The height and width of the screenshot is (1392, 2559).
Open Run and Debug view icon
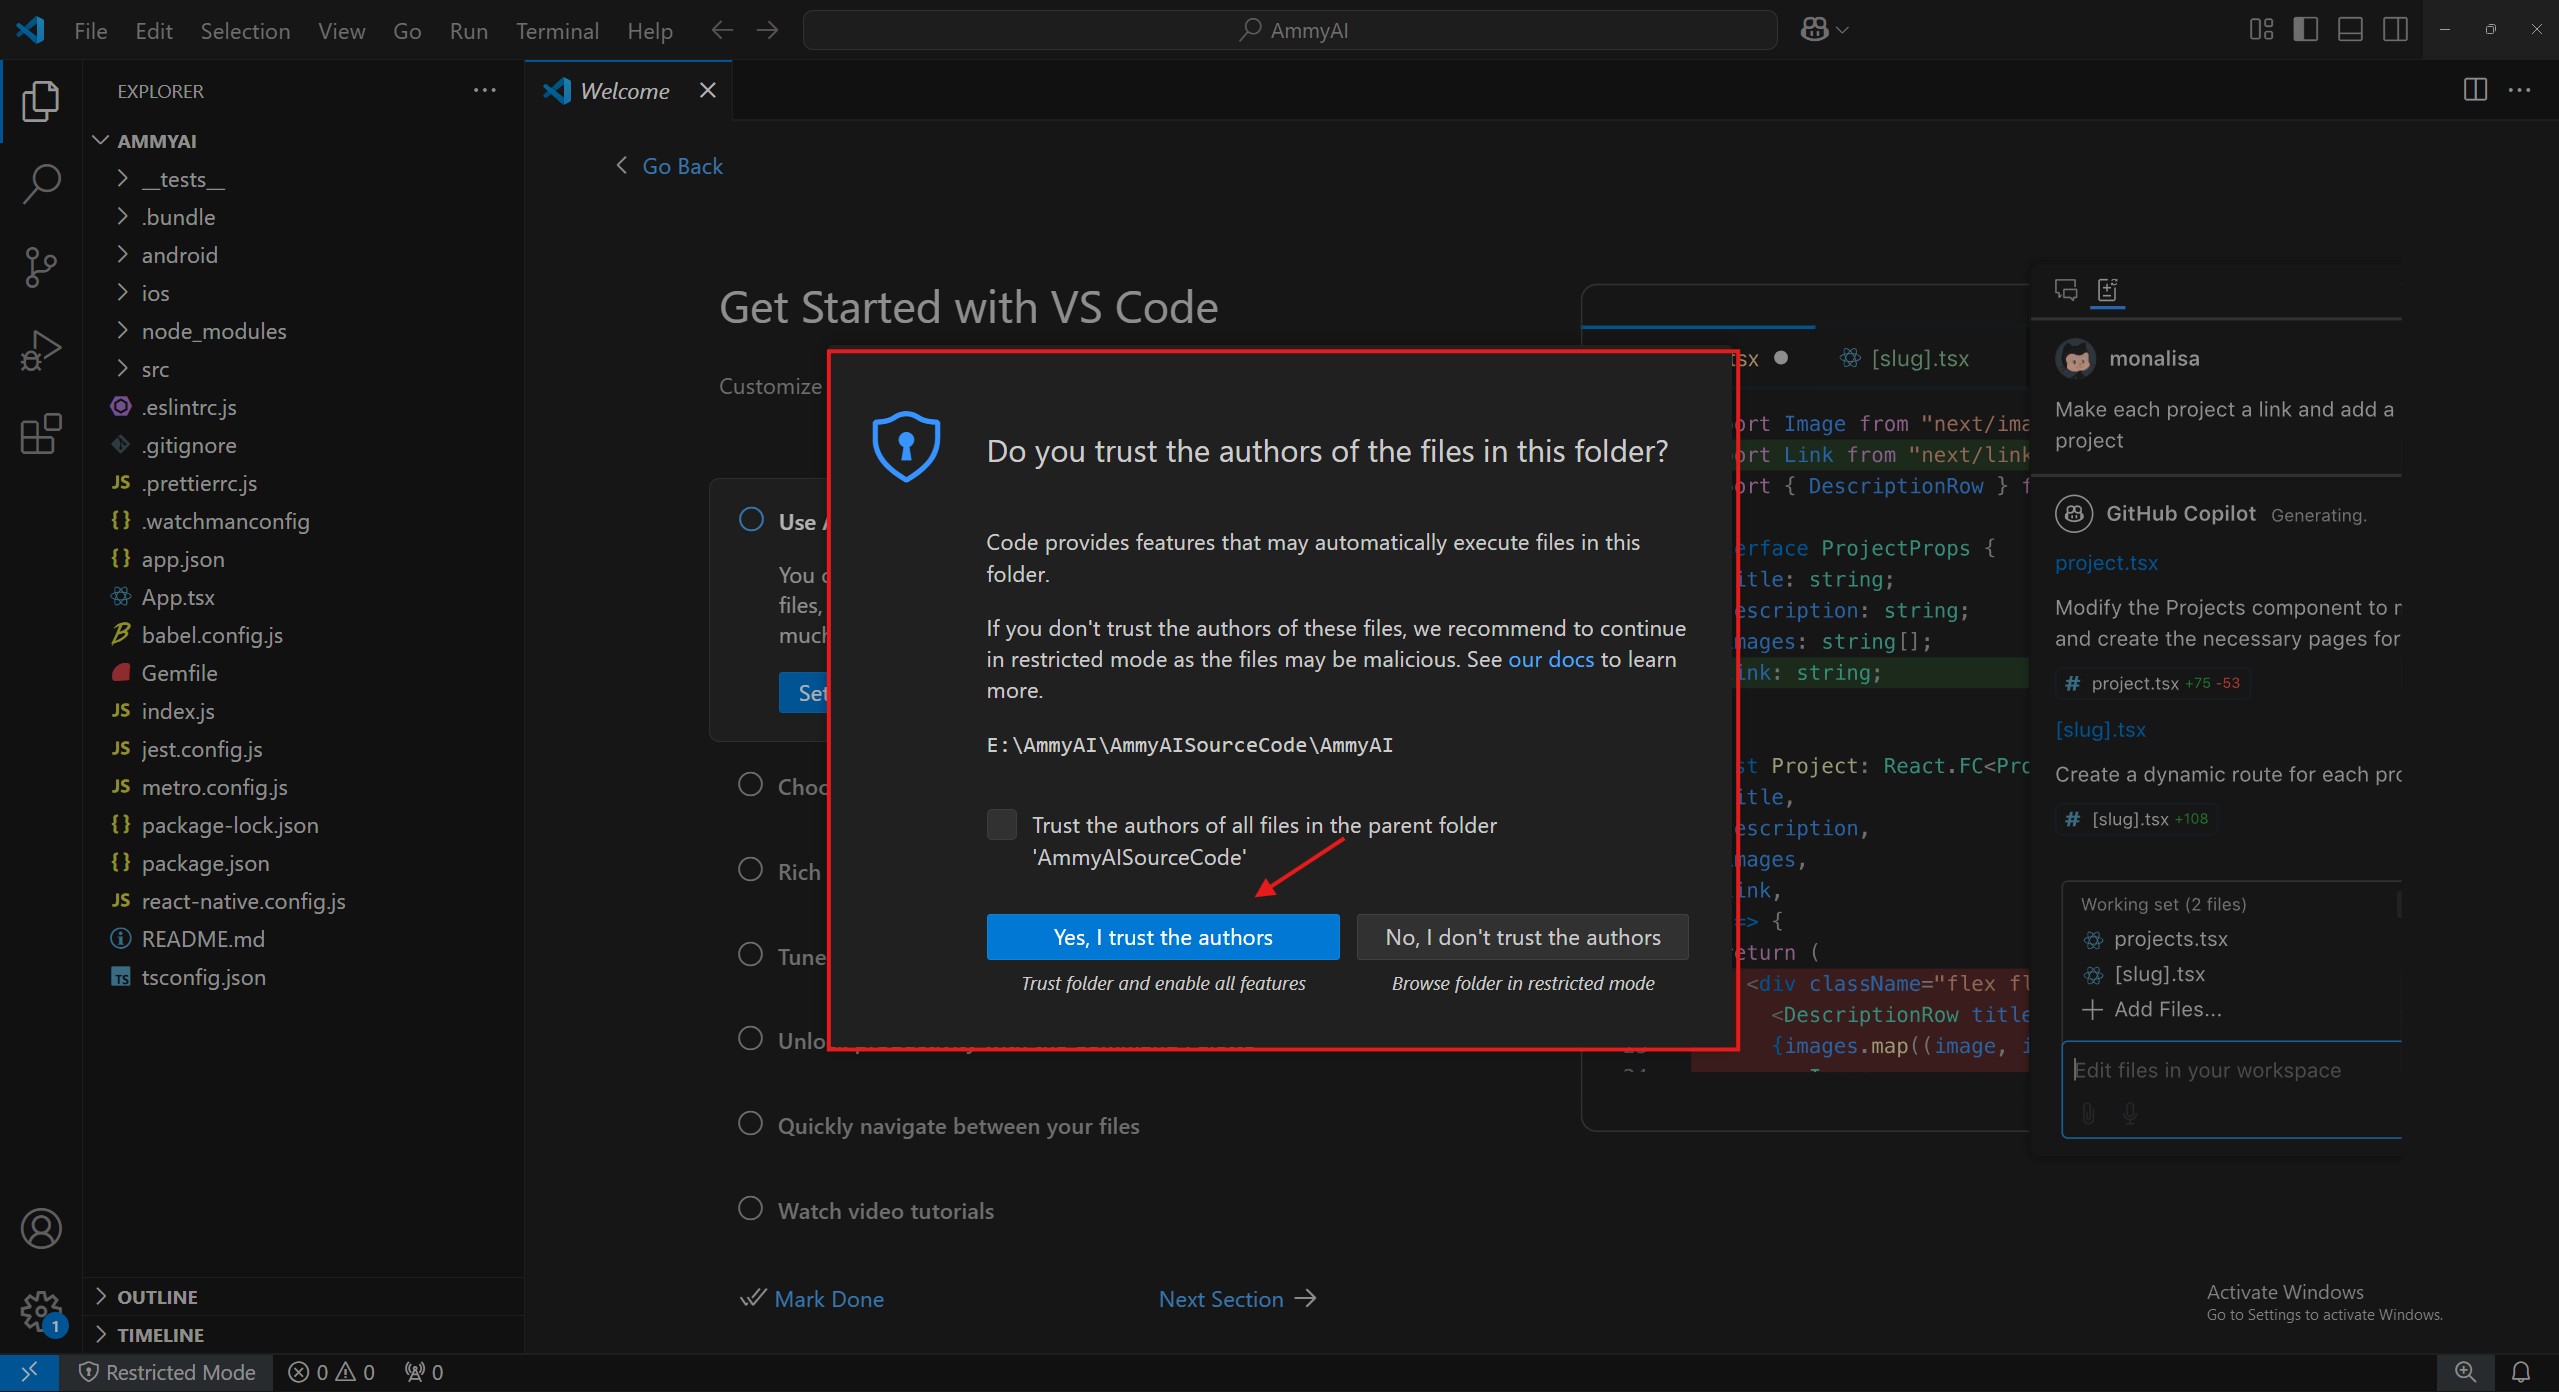41,350
